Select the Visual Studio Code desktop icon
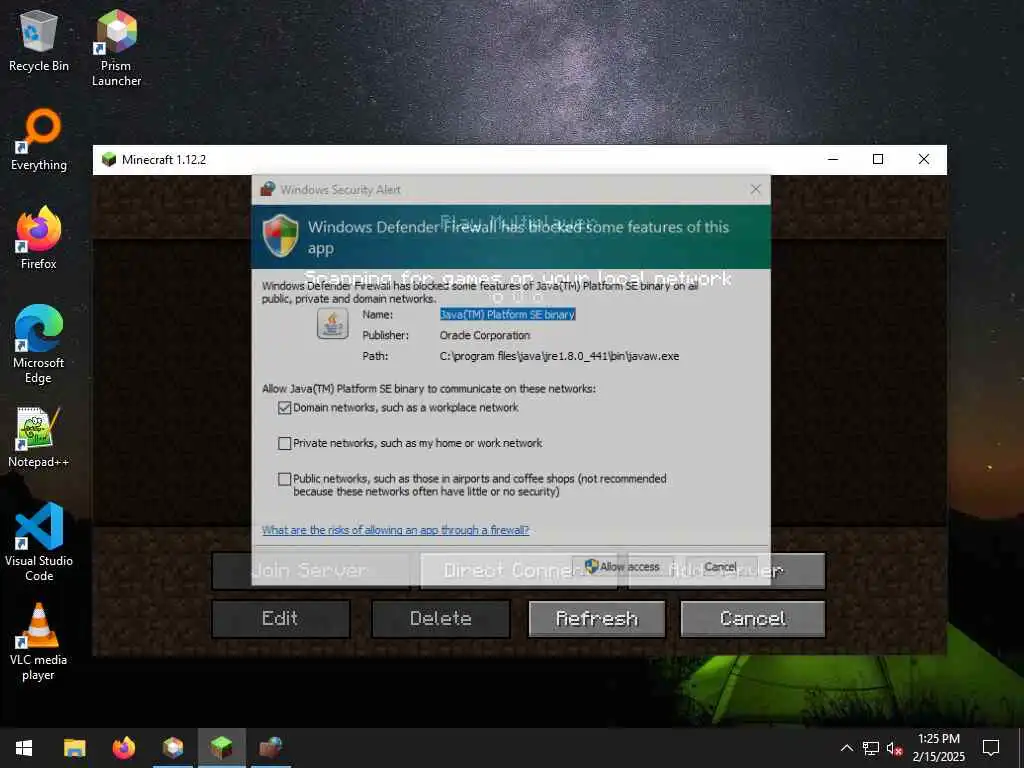The image size is (1024, 768). click(x=39, y=542)
